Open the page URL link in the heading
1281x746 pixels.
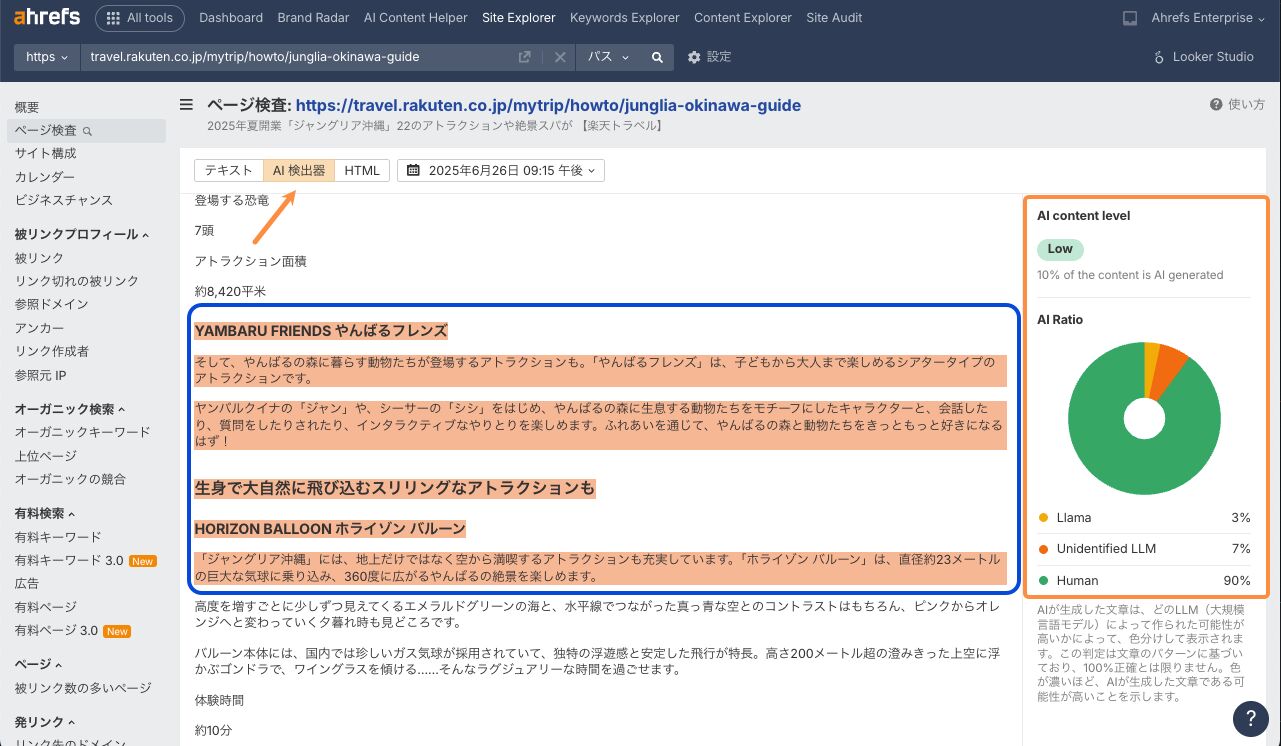click(x=548, y=105)
